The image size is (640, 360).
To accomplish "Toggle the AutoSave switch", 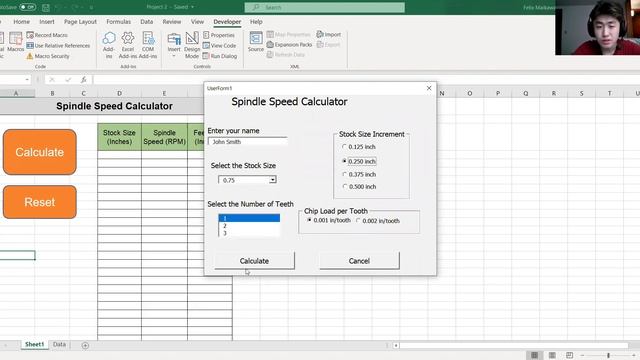I will (x=27, y=7).
